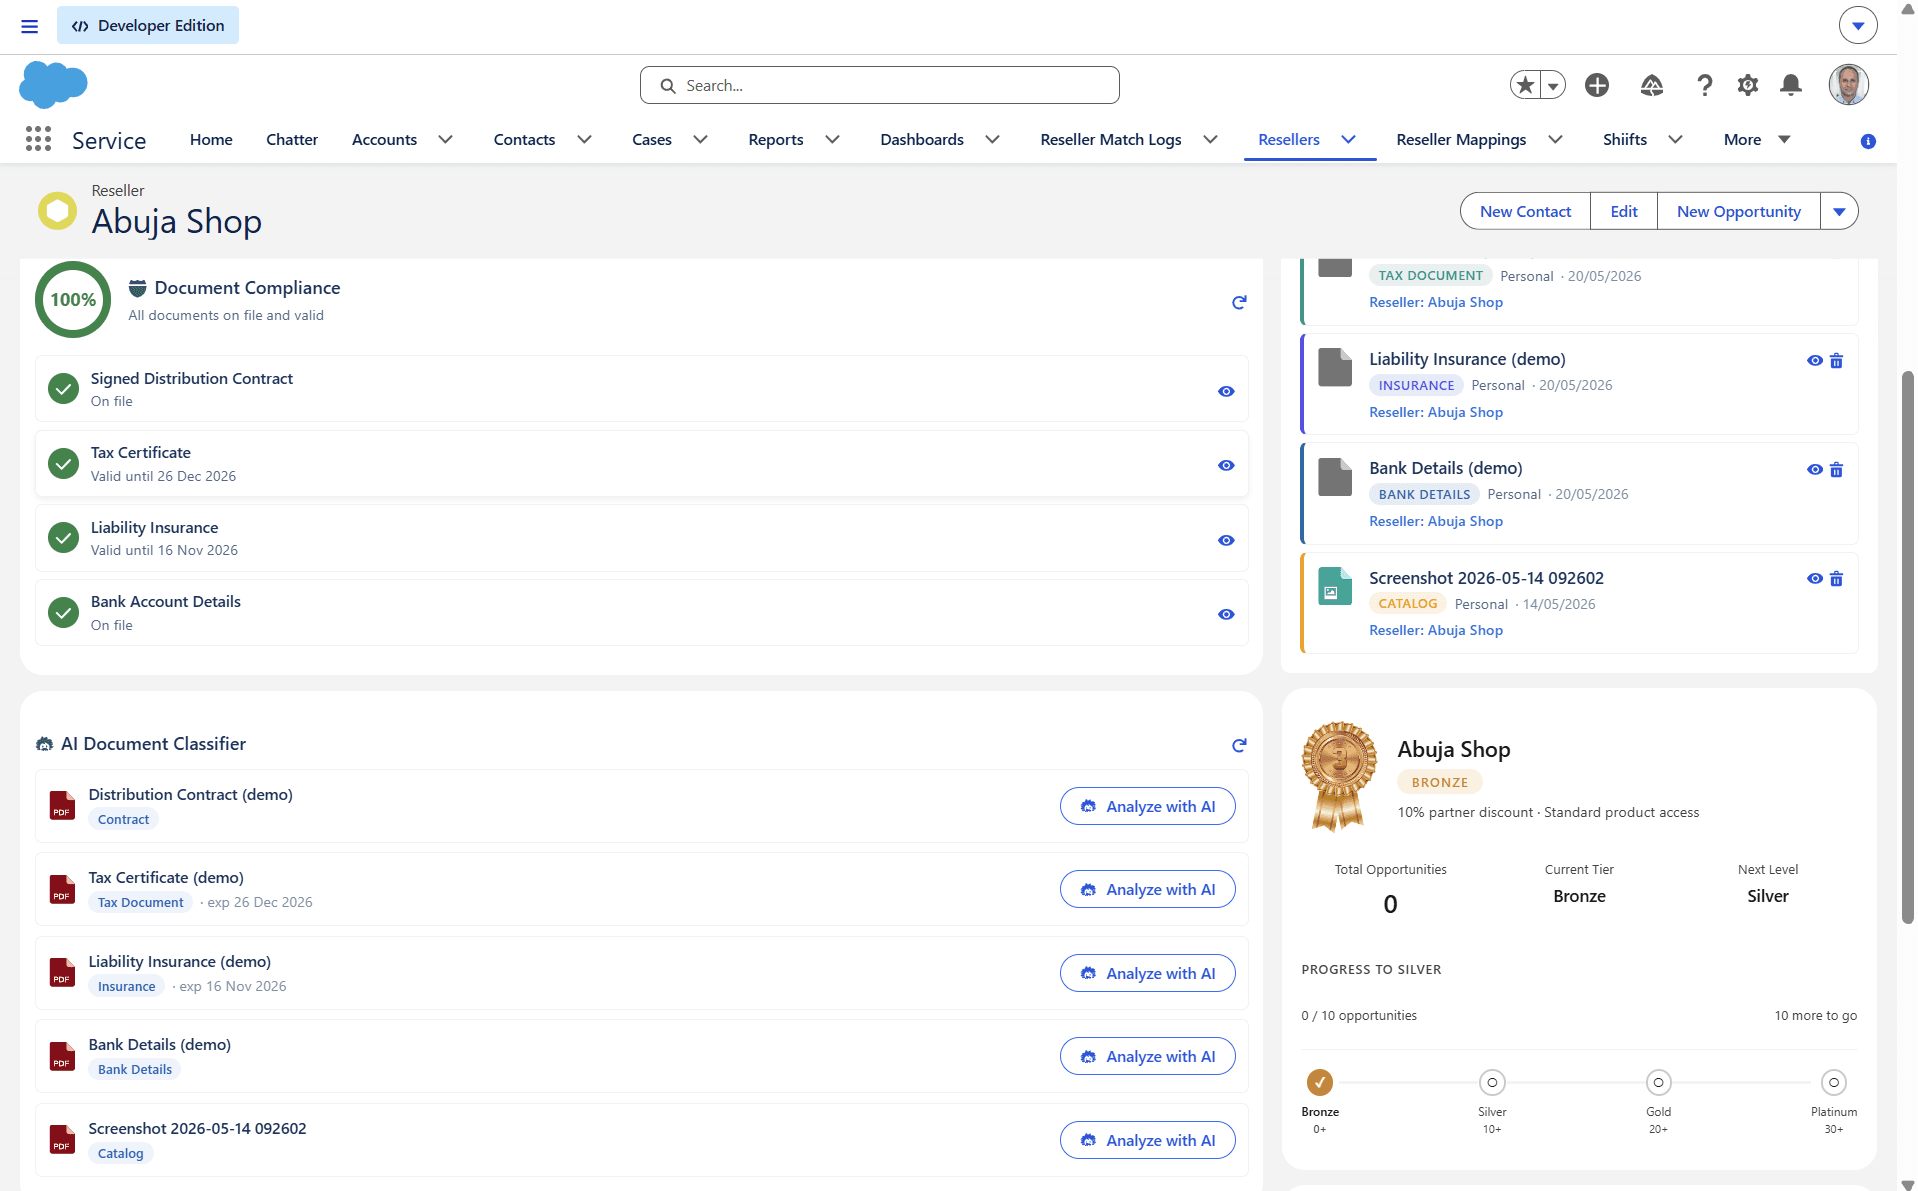Expand the favorites list dropdown
The width and height of the screenshot is (1918, 1191).
point(1553,85)
